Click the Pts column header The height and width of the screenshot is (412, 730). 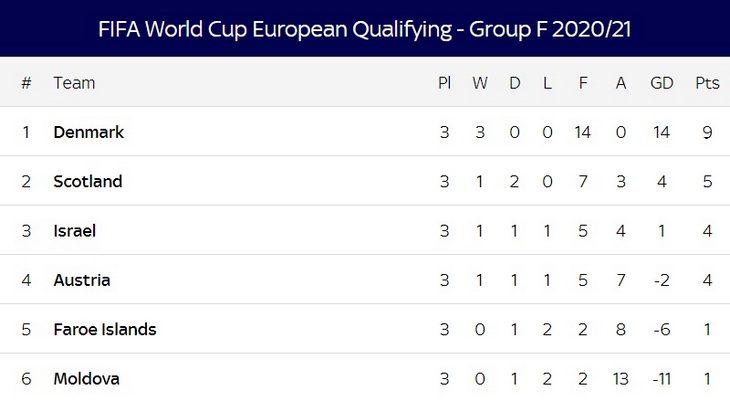(x=707, y=83)
